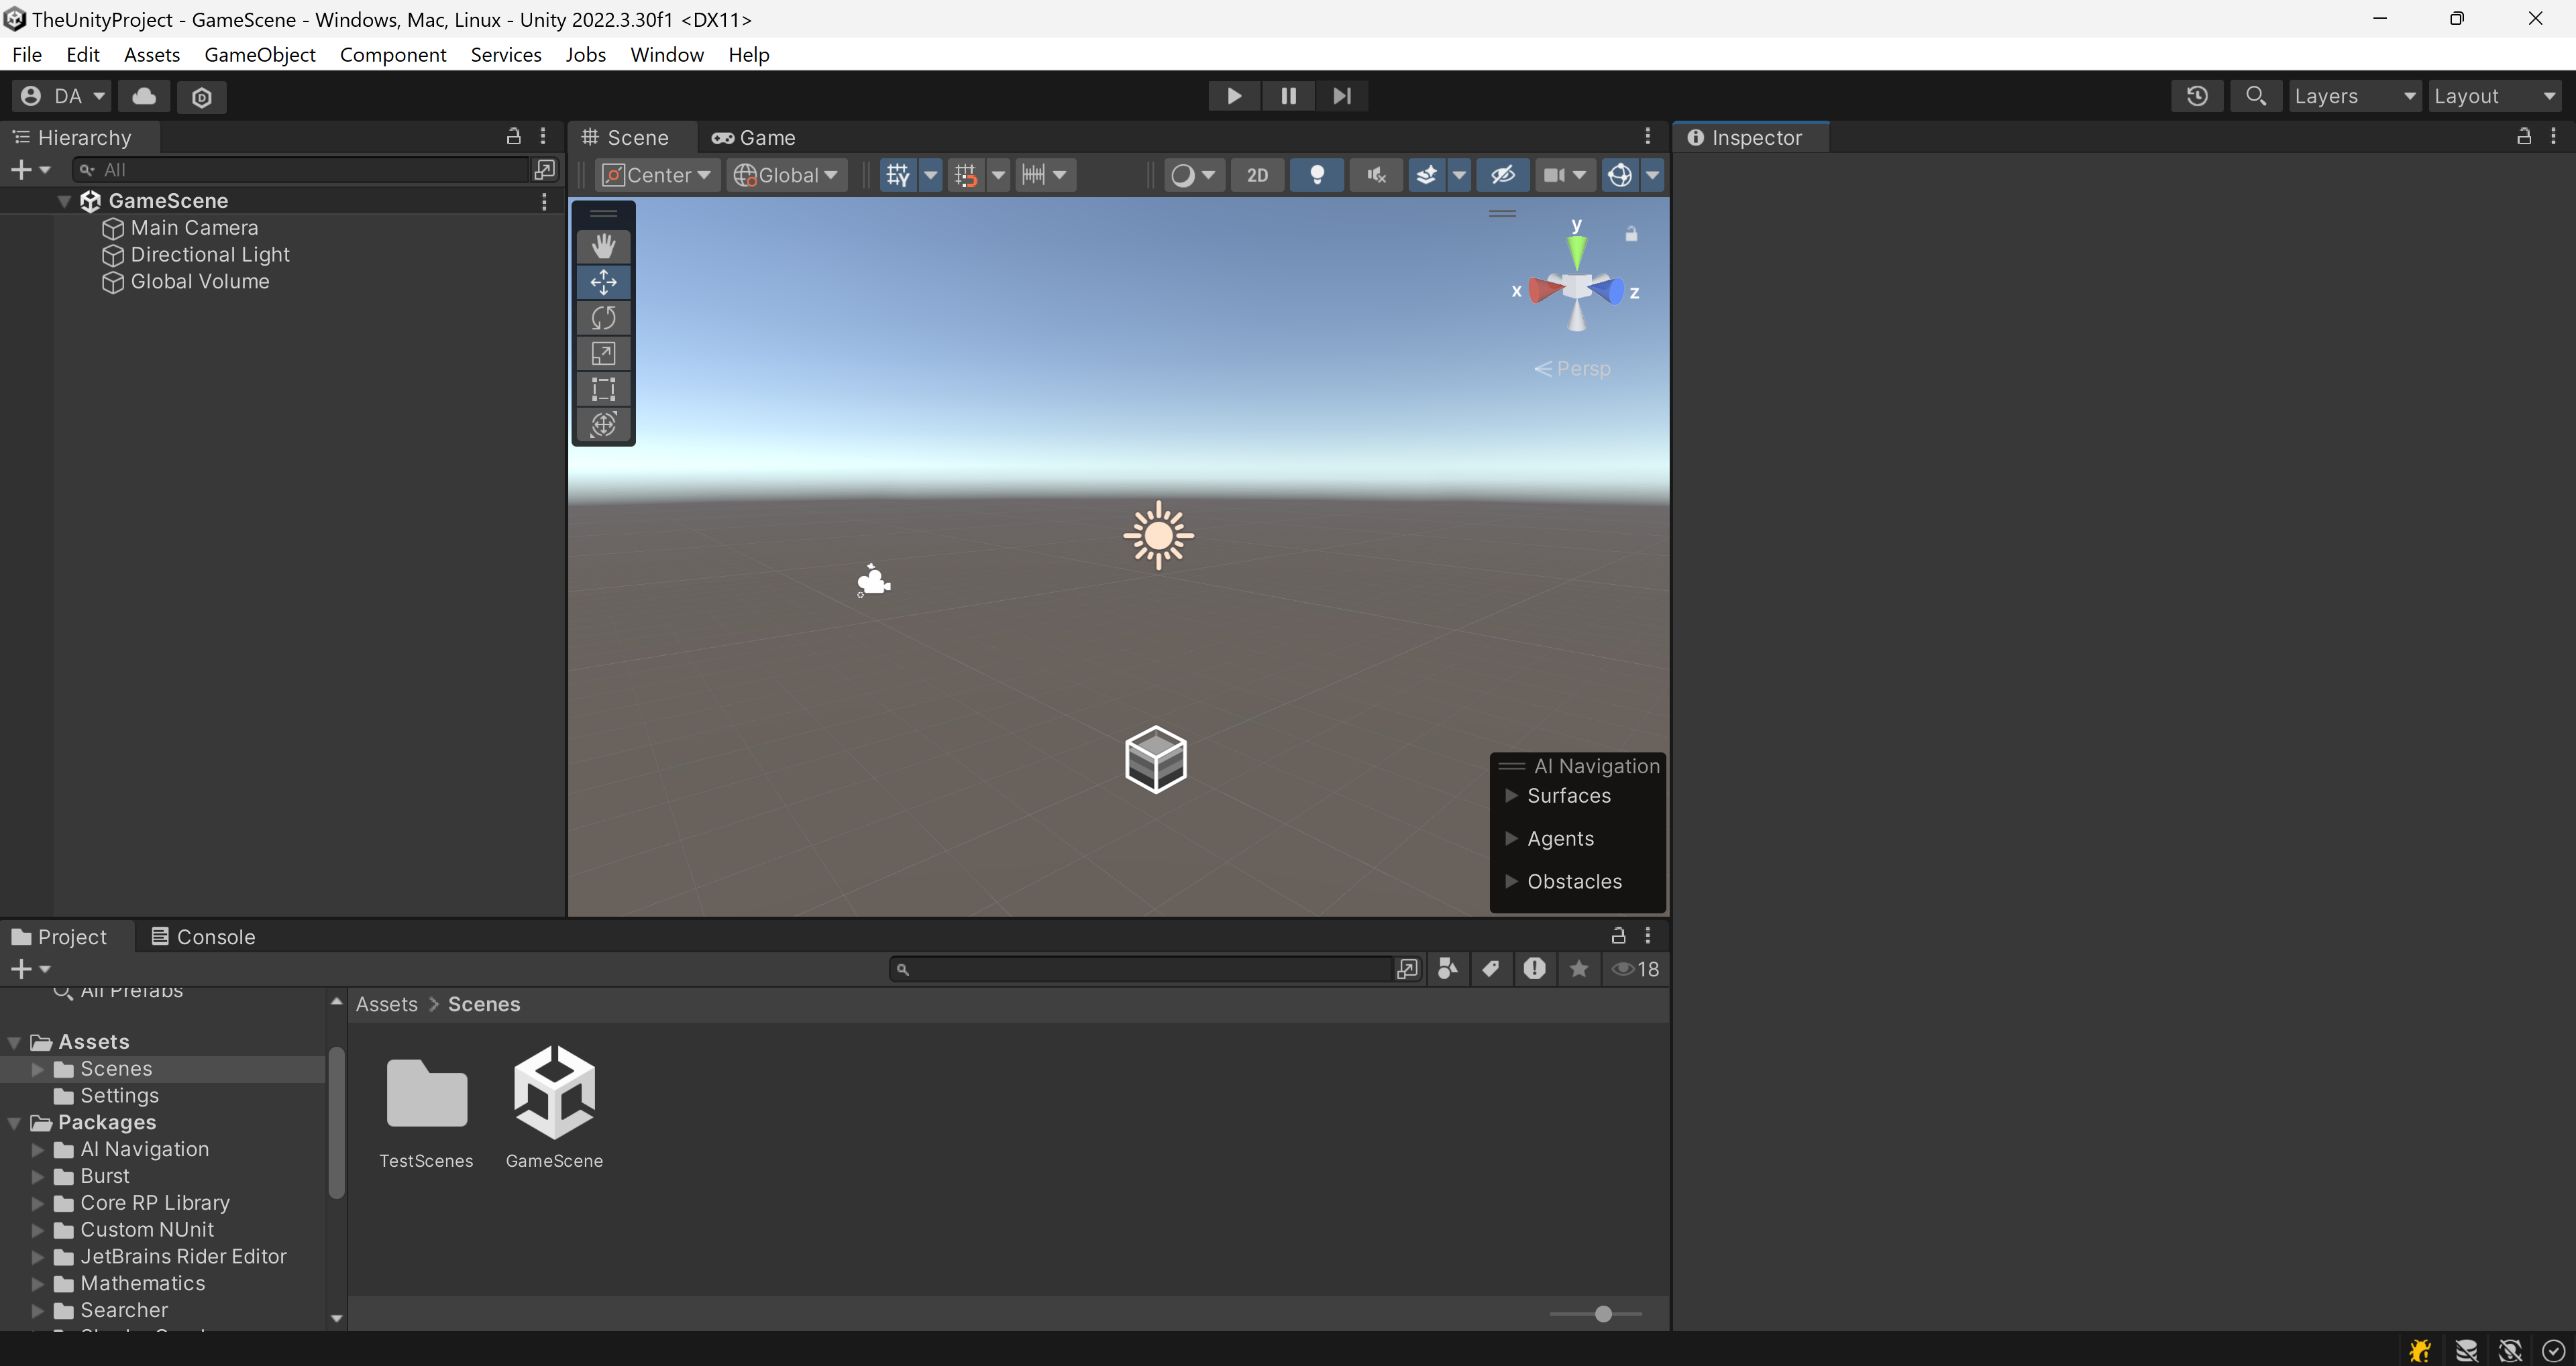This screenshot has width=2576, height=1366.
Task: Click the Directional Light sun gizmo
Action: pos(1158,536)
